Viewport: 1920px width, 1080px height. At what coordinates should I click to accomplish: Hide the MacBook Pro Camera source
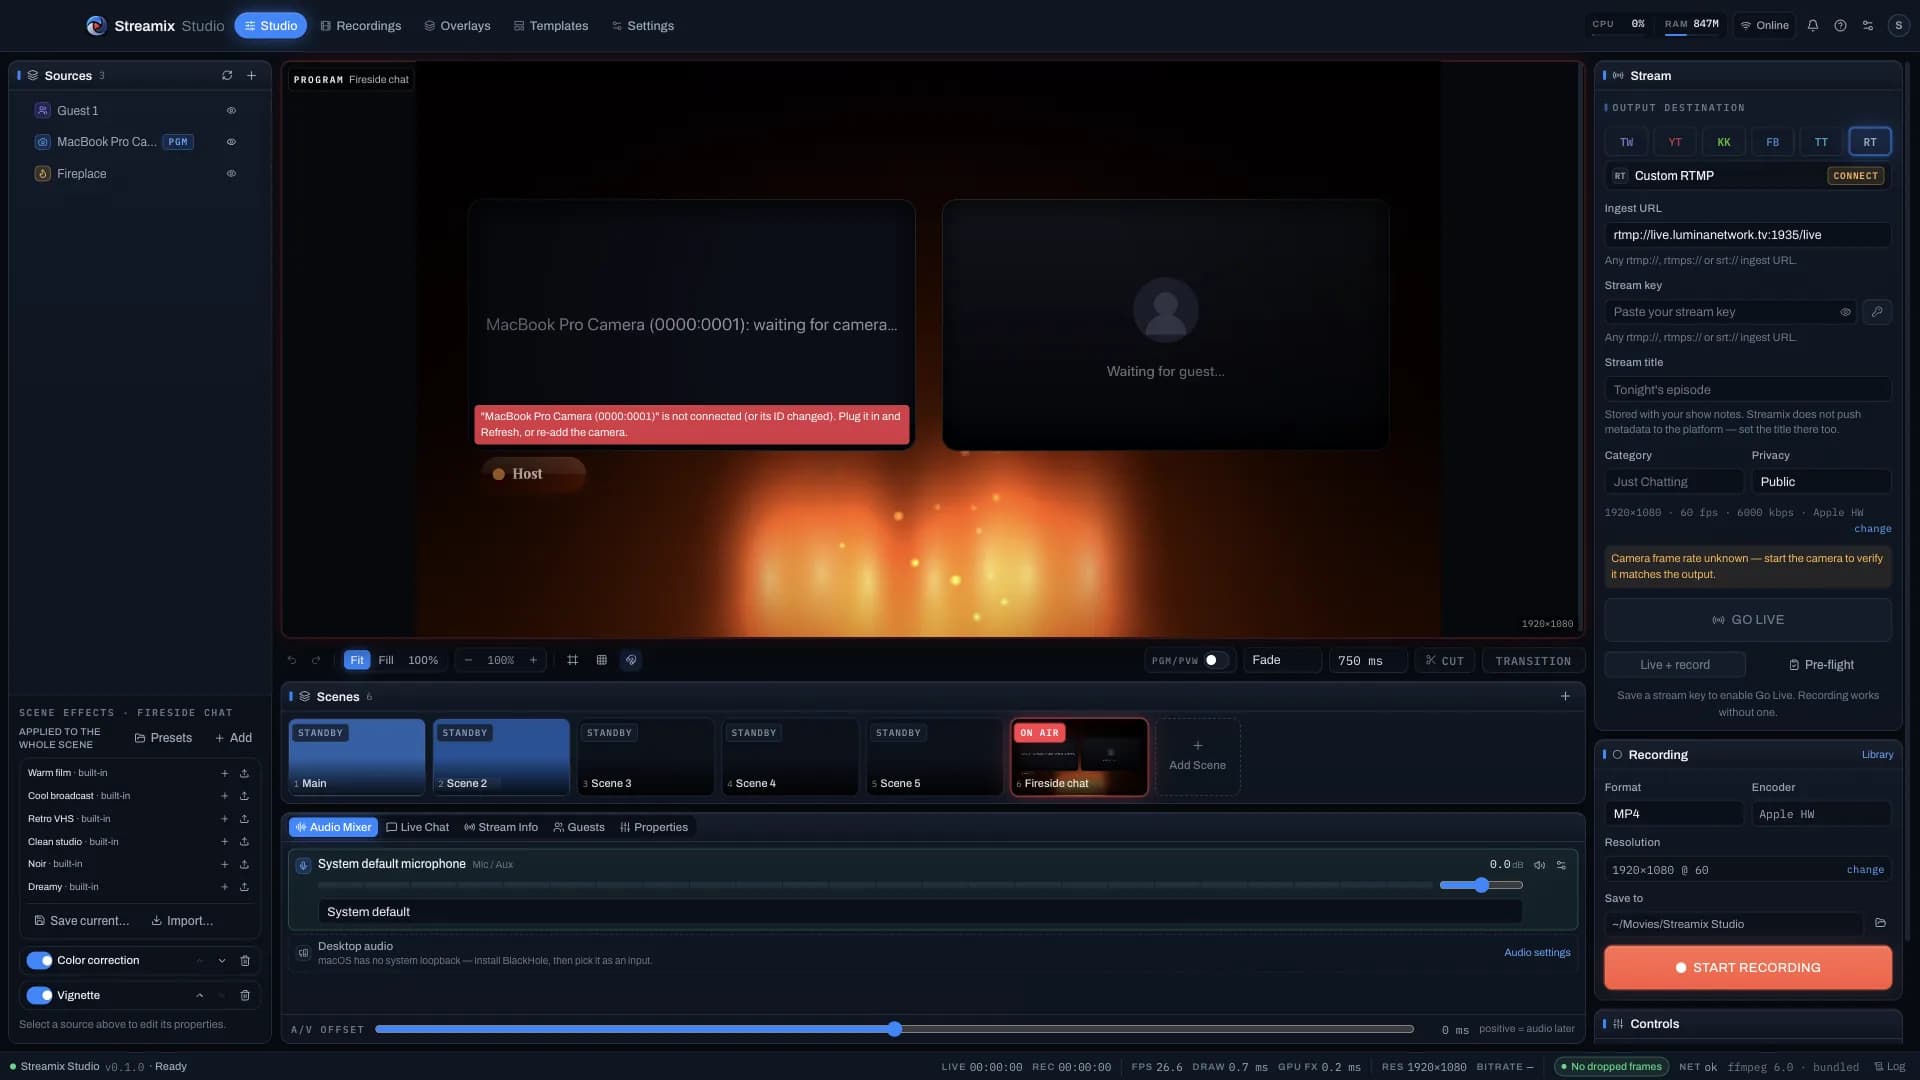coord(231,142)
